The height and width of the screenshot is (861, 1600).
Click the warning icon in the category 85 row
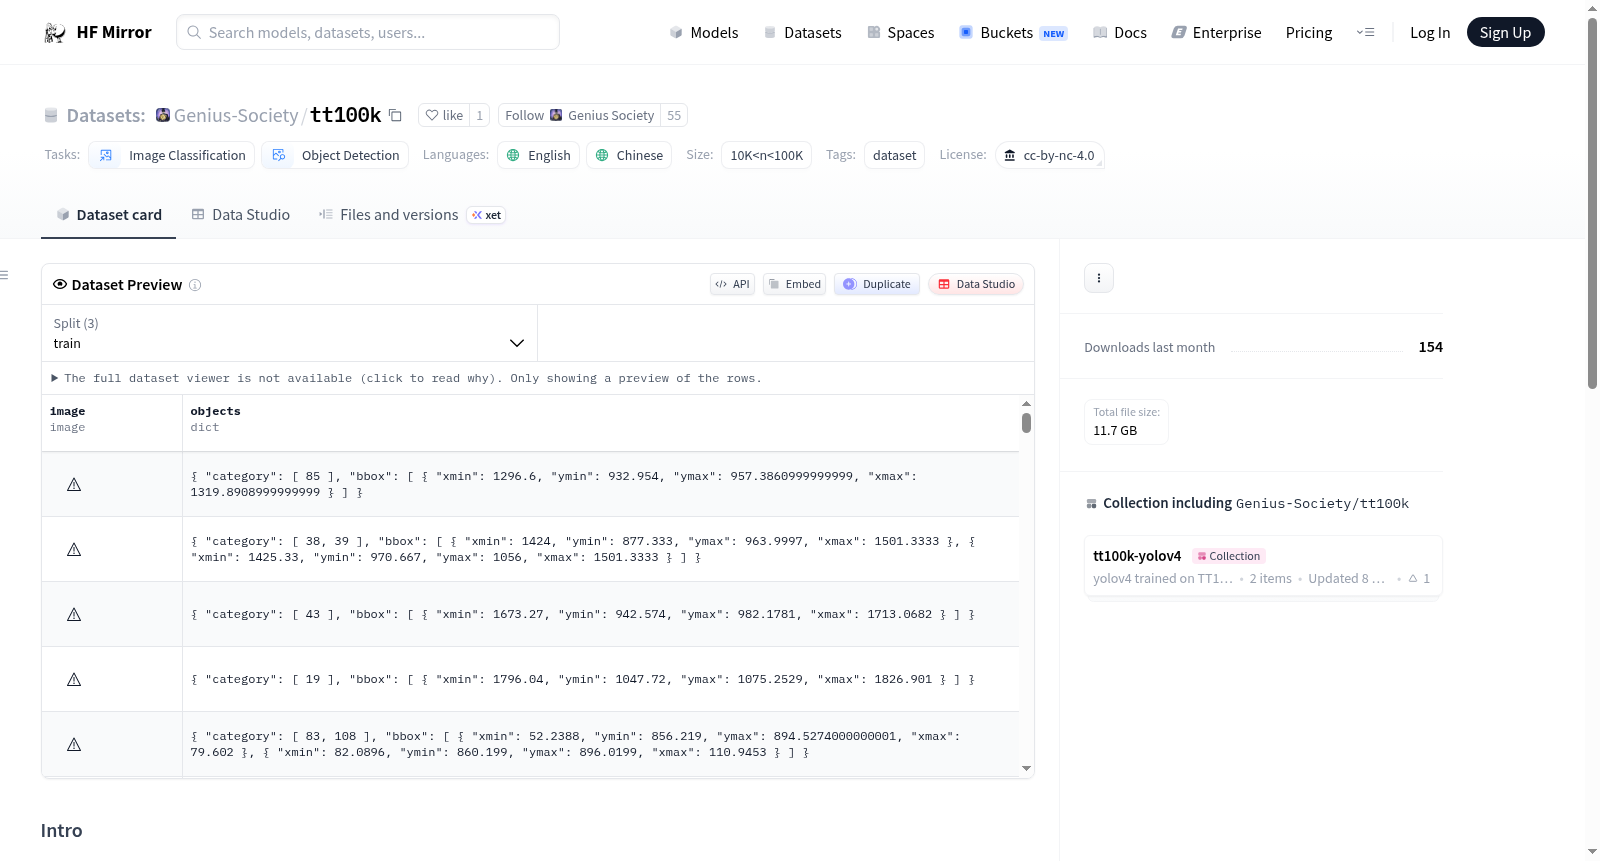pos(74,484)
